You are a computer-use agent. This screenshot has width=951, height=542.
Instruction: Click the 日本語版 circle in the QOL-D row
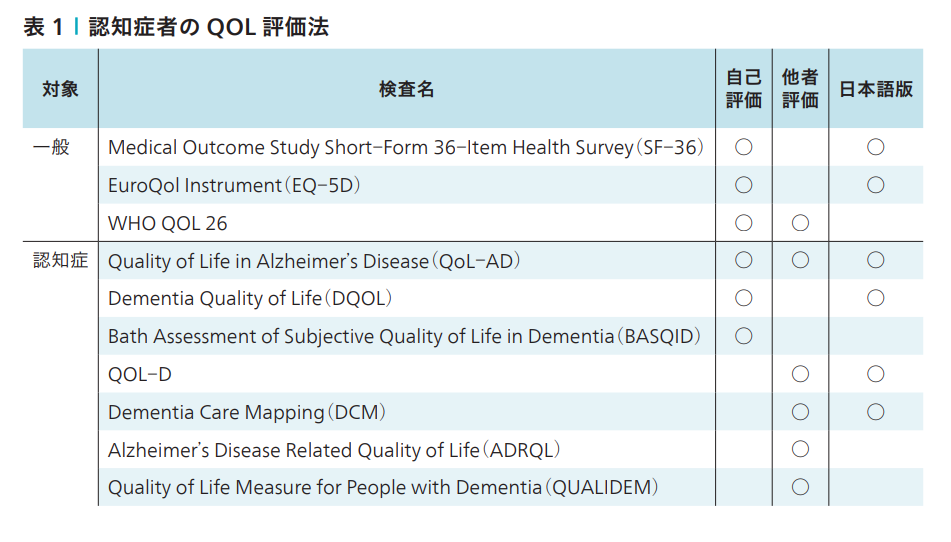[x=875, y=374]
